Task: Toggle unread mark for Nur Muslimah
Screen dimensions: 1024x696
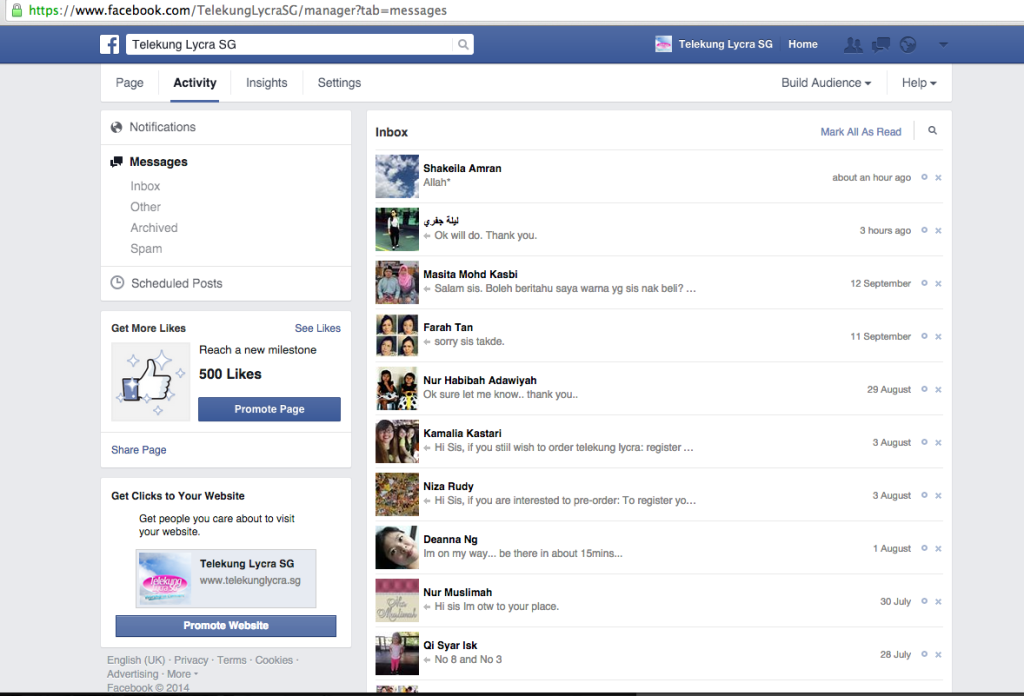Action: (x=924, y=601)
